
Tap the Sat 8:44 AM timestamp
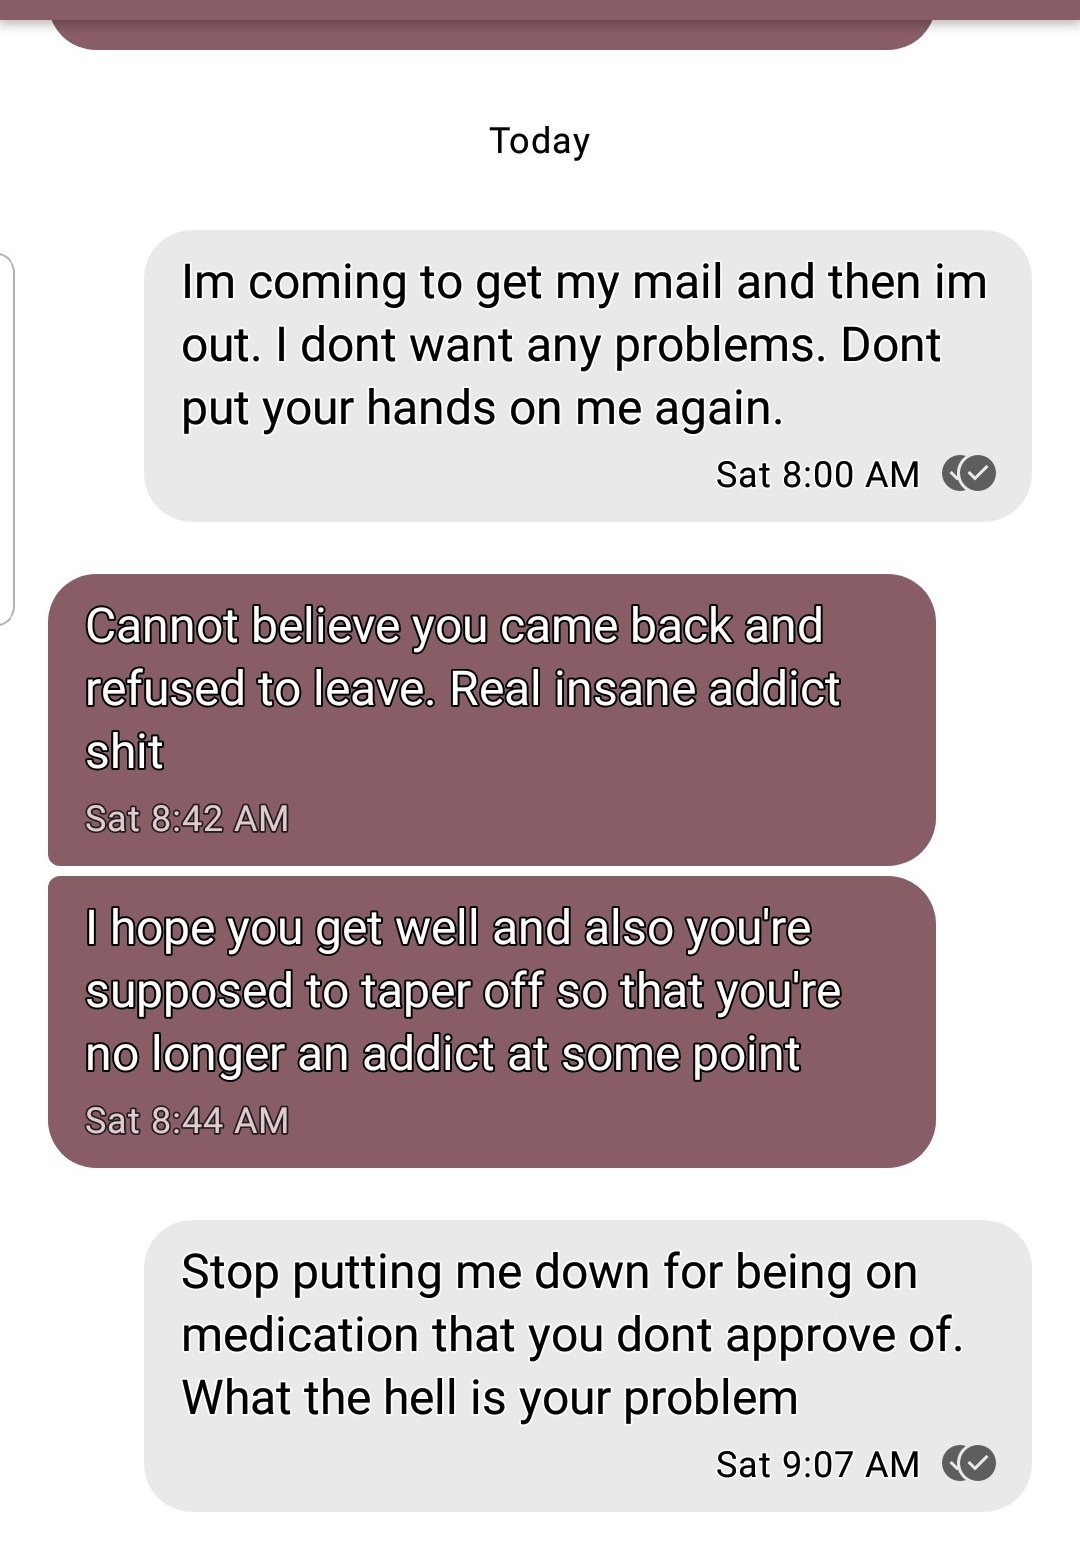(187, 1120)
